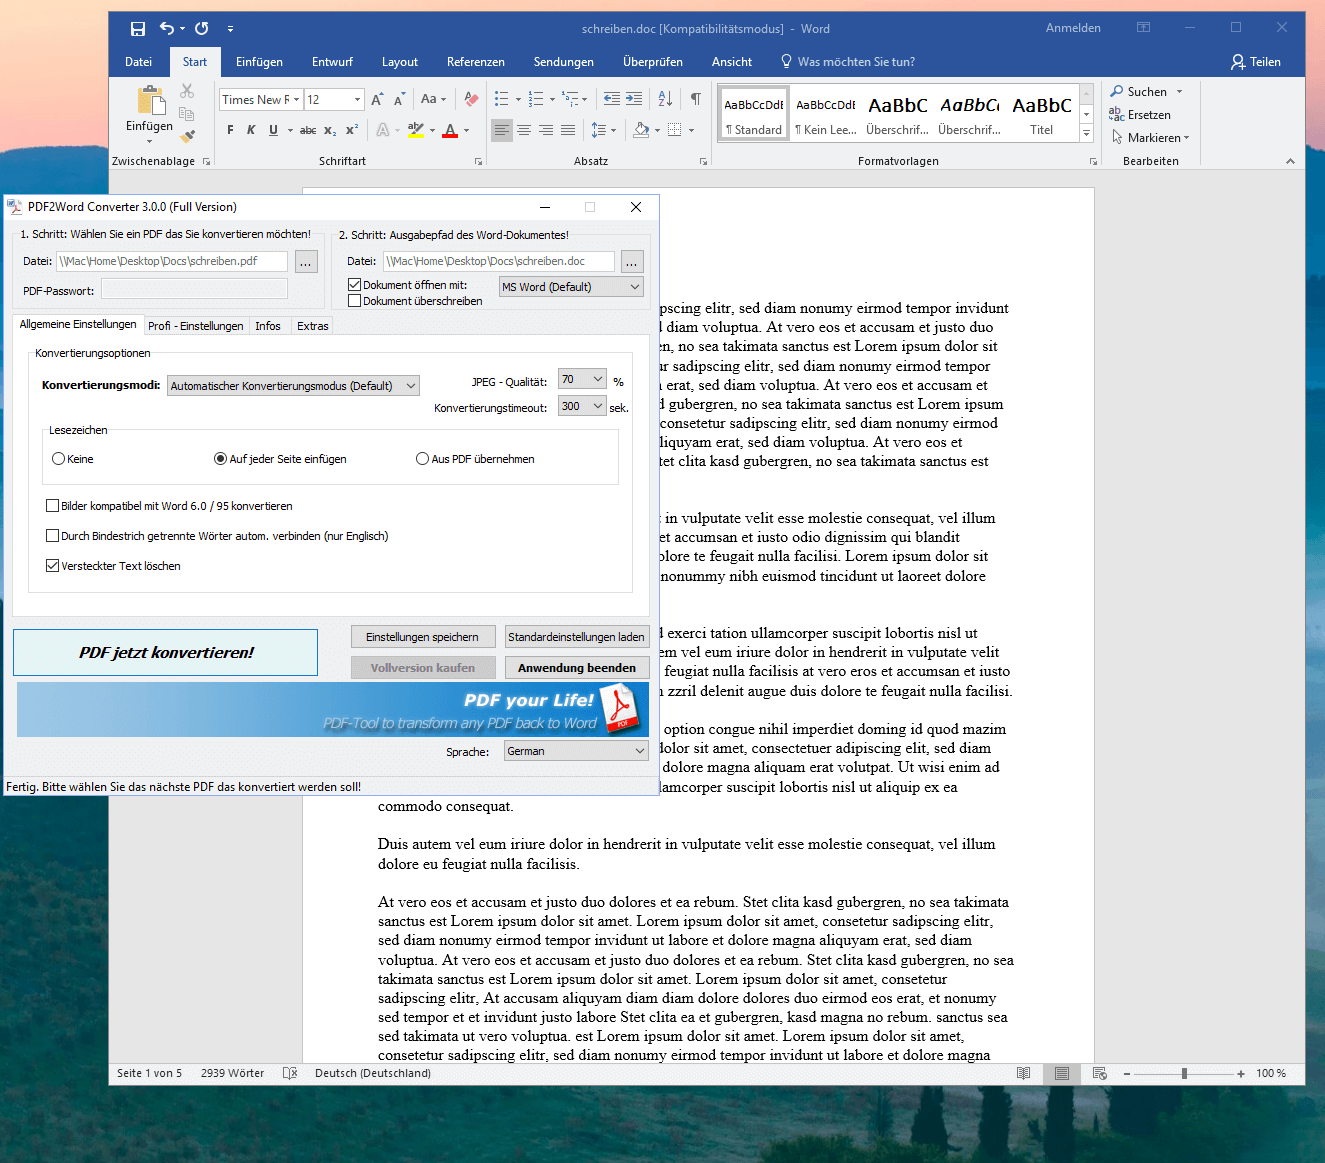Click the read mode icon in Word's status bar

coord(1023,1073)
